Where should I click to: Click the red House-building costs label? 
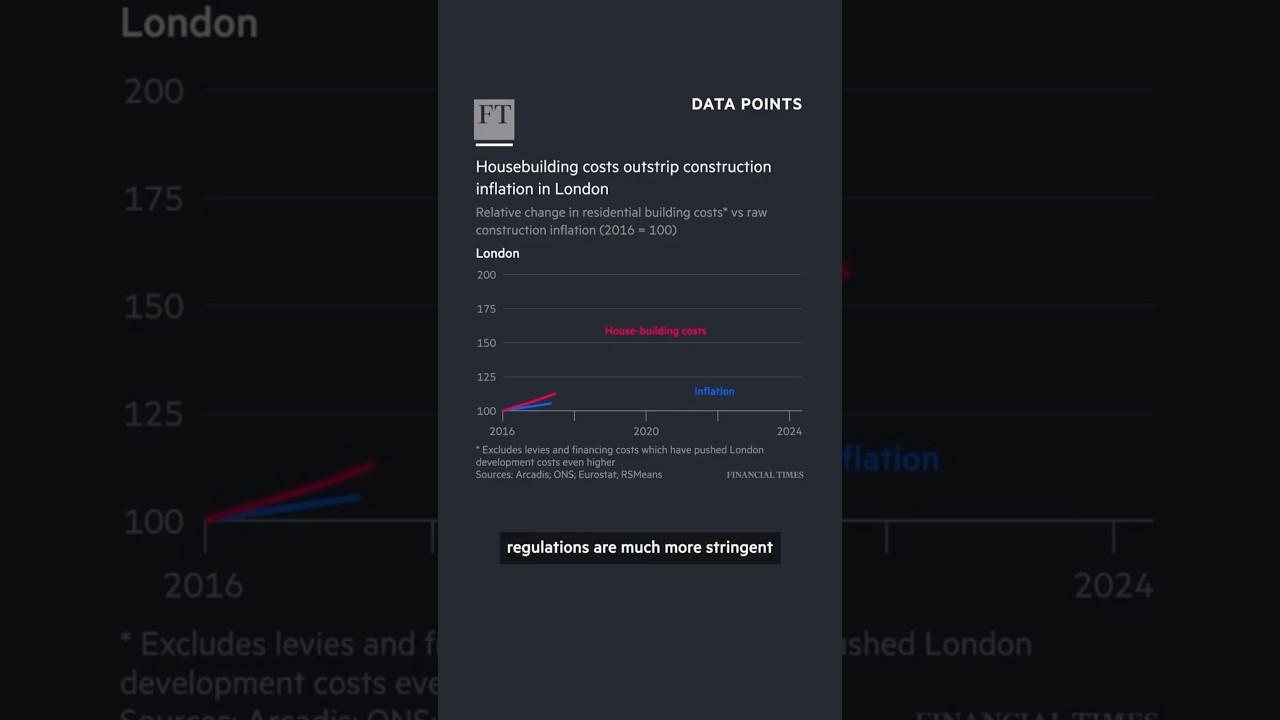coord(655,331)
